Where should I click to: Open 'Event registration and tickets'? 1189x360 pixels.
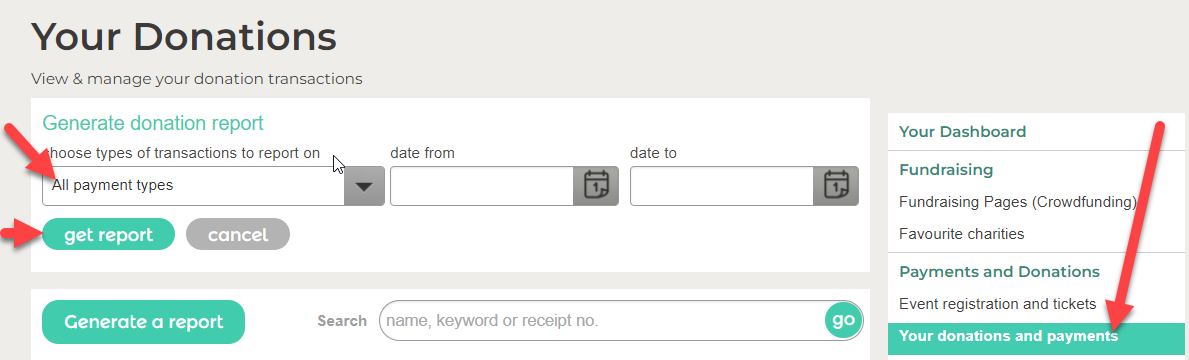[997, 304]
